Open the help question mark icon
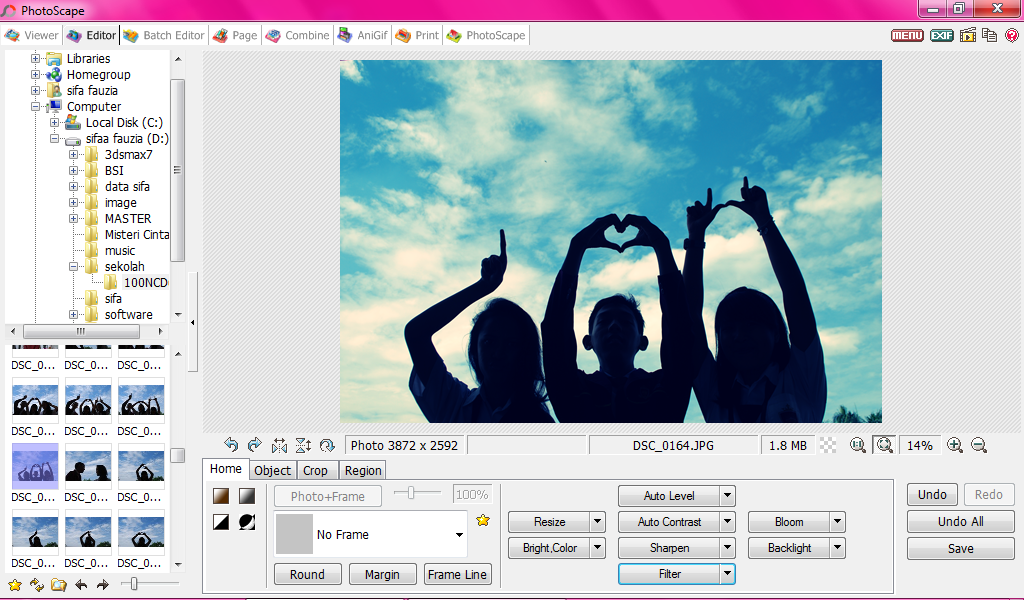 [1012, 35]
